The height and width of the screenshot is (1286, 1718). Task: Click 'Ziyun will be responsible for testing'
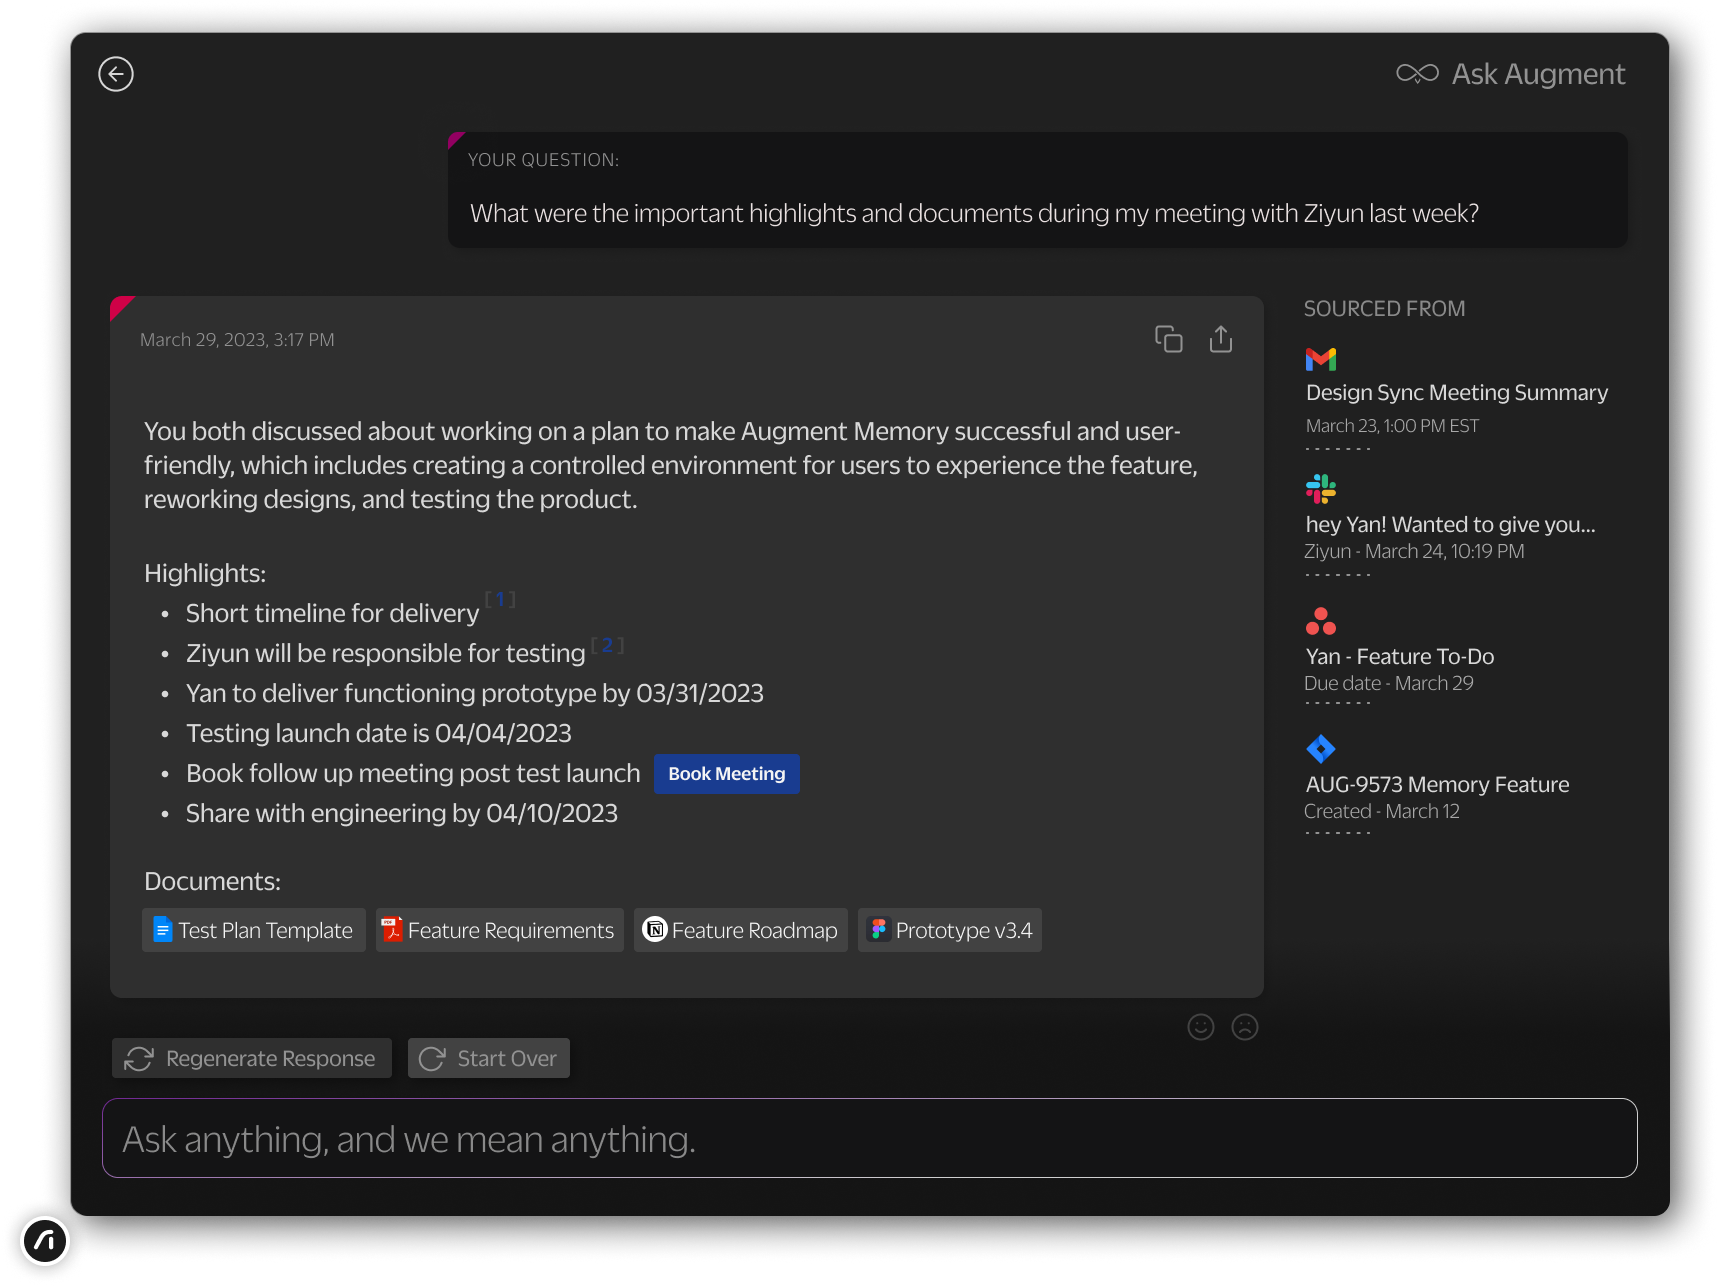(x=385, y=653)
